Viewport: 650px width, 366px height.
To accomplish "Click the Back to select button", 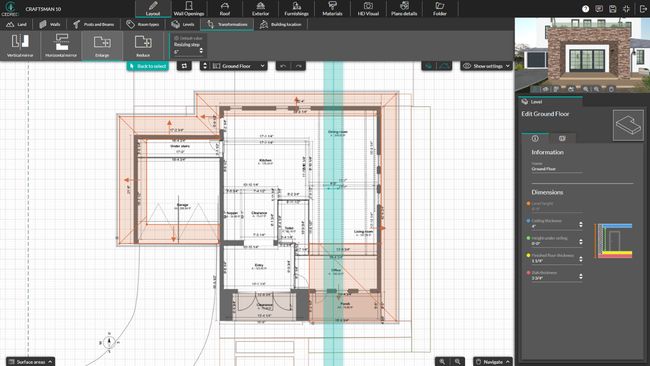I will (148, 66).
